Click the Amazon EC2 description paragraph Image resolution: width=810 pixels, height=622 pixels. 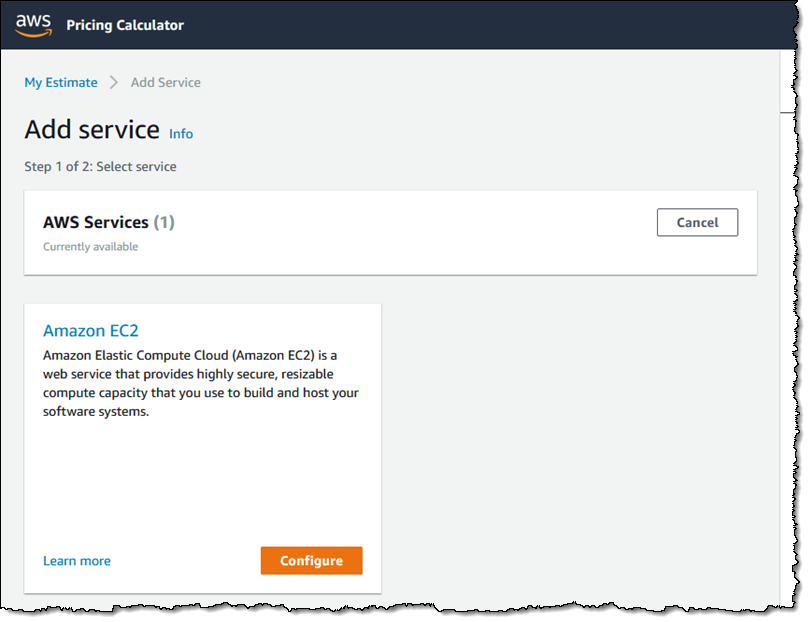point(200,383)
